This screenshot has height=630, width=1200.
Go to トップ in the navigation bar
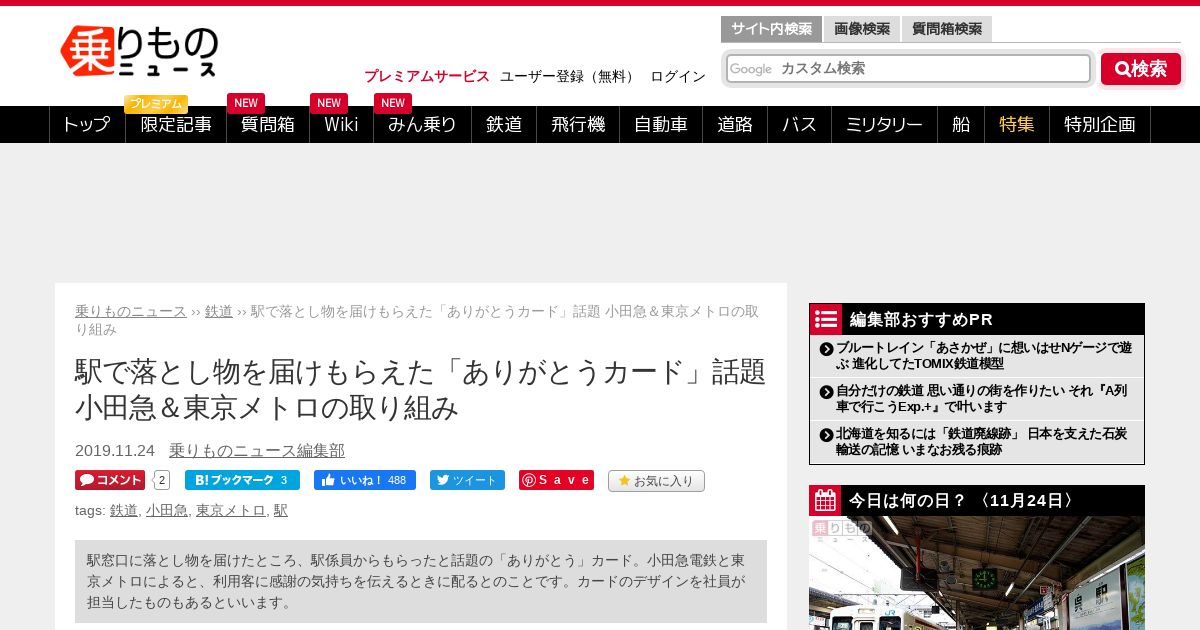pyautogui.click(x=87, y=125)
